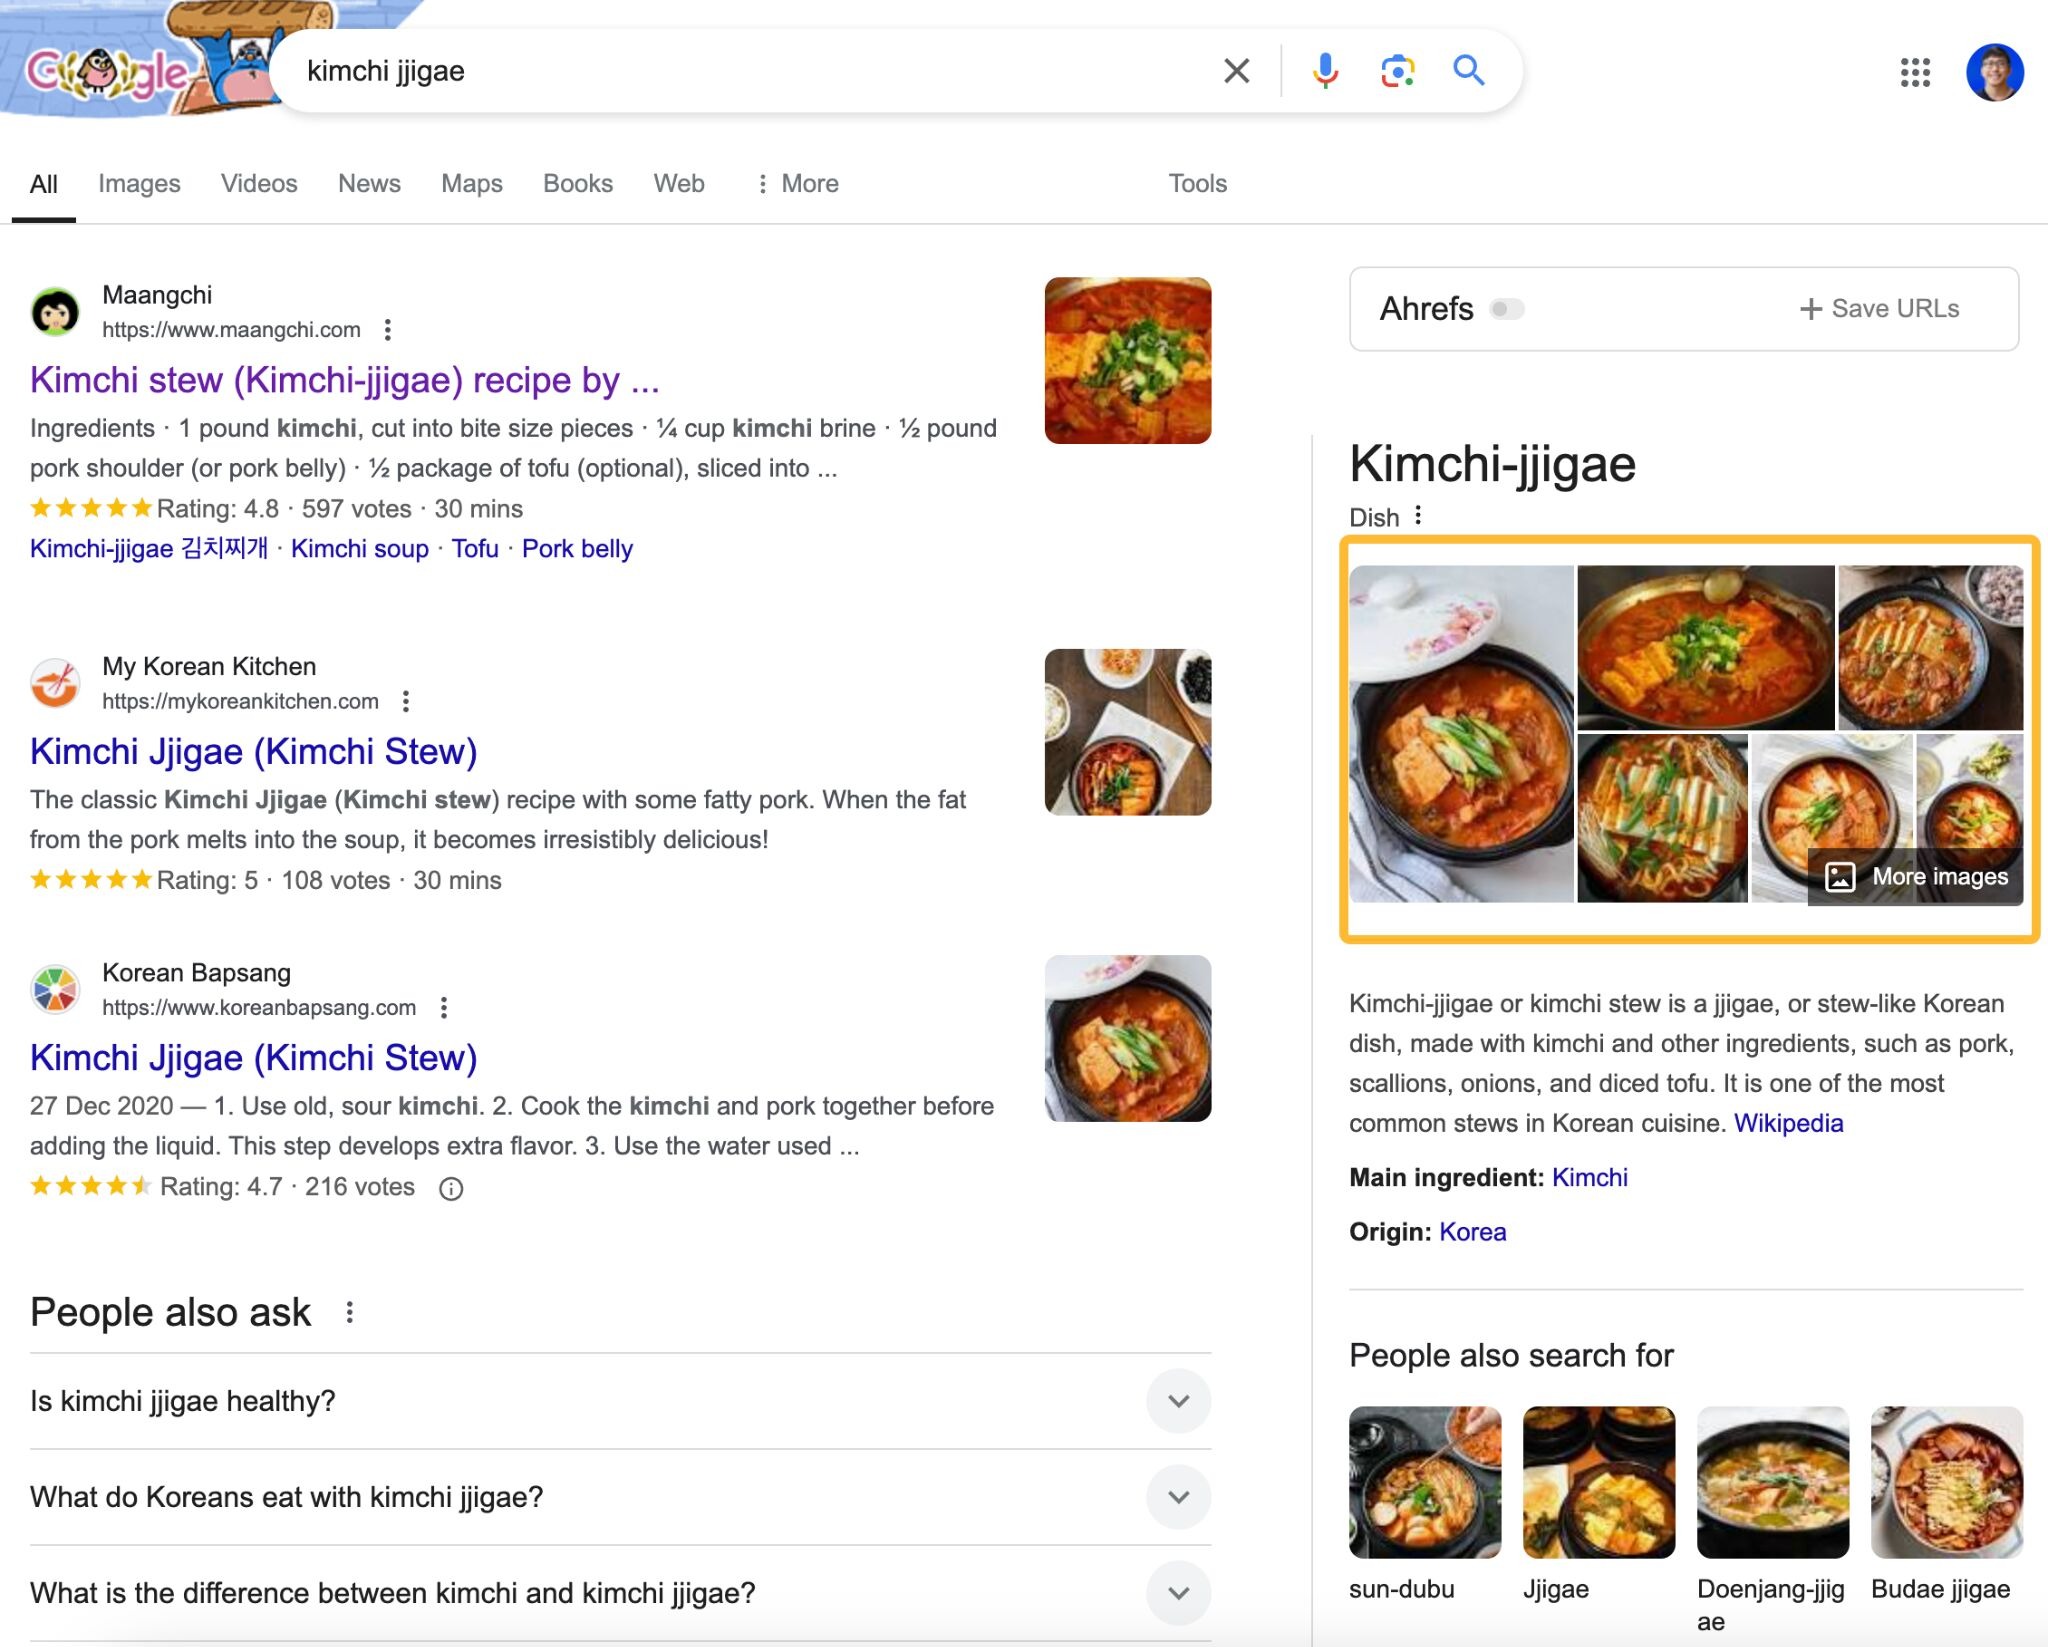Open the three-dot menu beside the Maangchi result
This screenshot has height=1647, width=2048.
coord(388,330)
